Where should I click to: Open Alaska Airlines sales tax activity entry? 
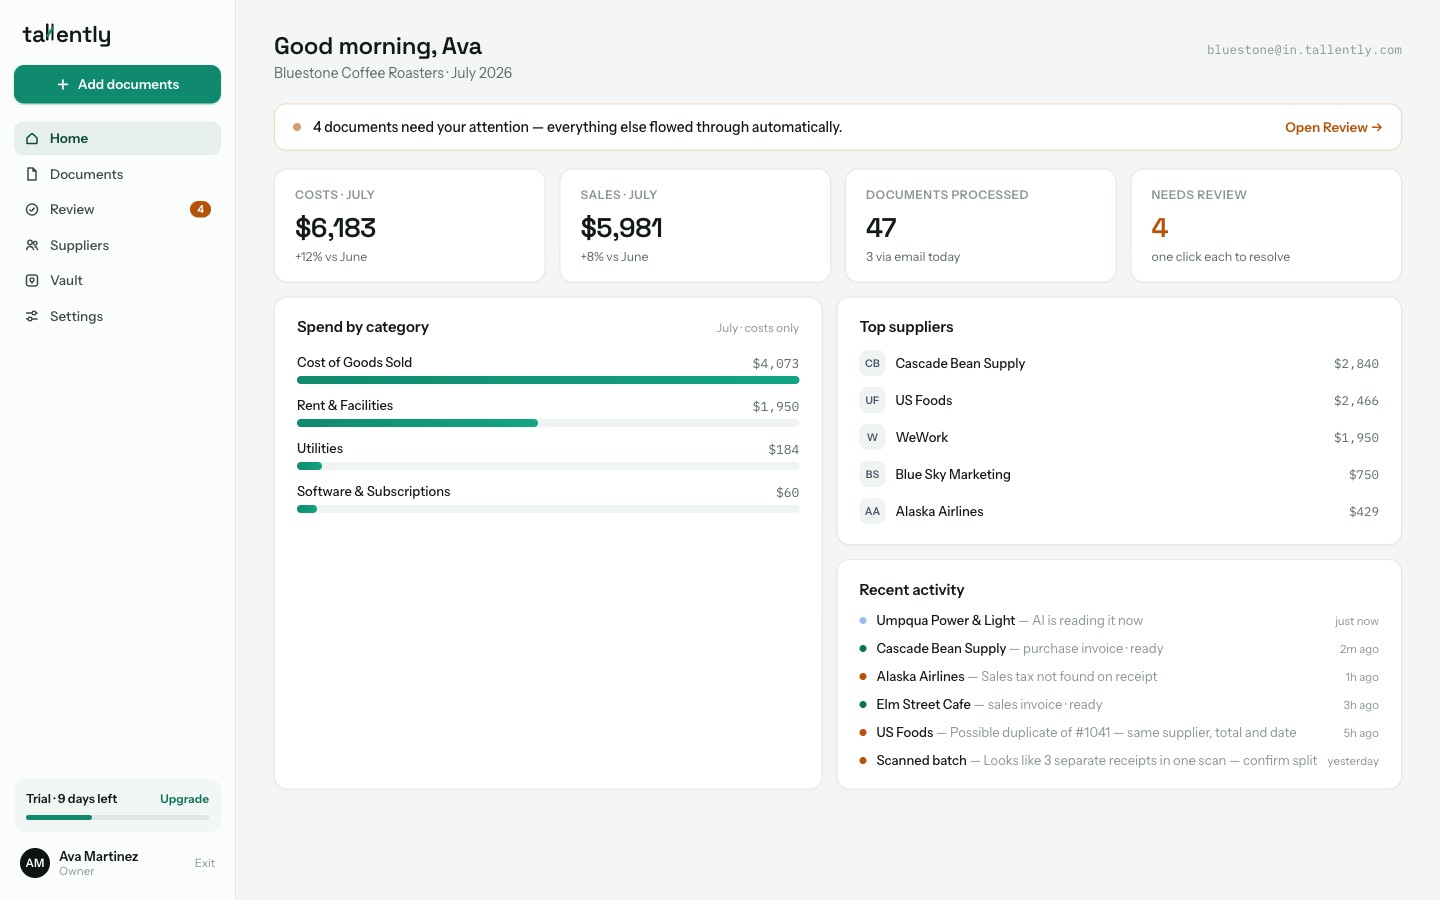coord(1119,677)
